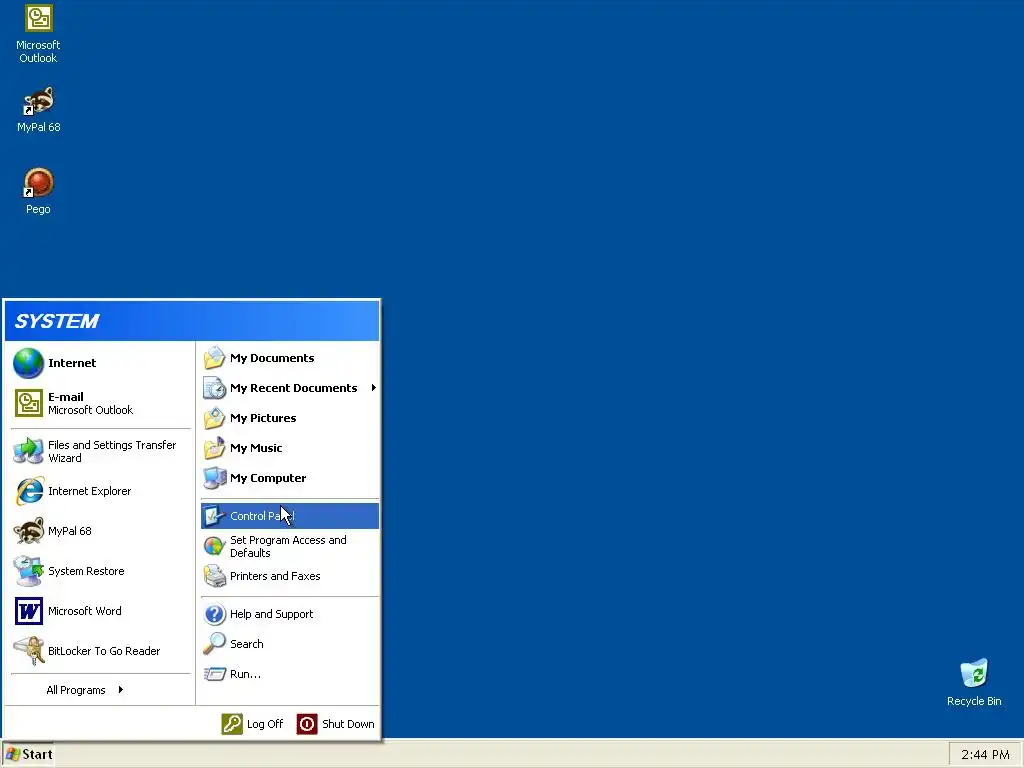Image resolution: width=1024 pixels, height=768 pixels.
Task: Open the Search label
Action: tap(246, 644)
